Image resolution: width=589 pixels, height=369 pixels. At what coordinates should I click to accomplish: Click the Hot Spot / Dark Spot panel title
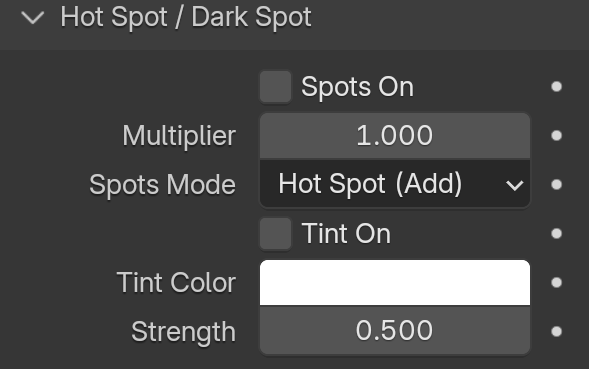(x=186, y=17)
